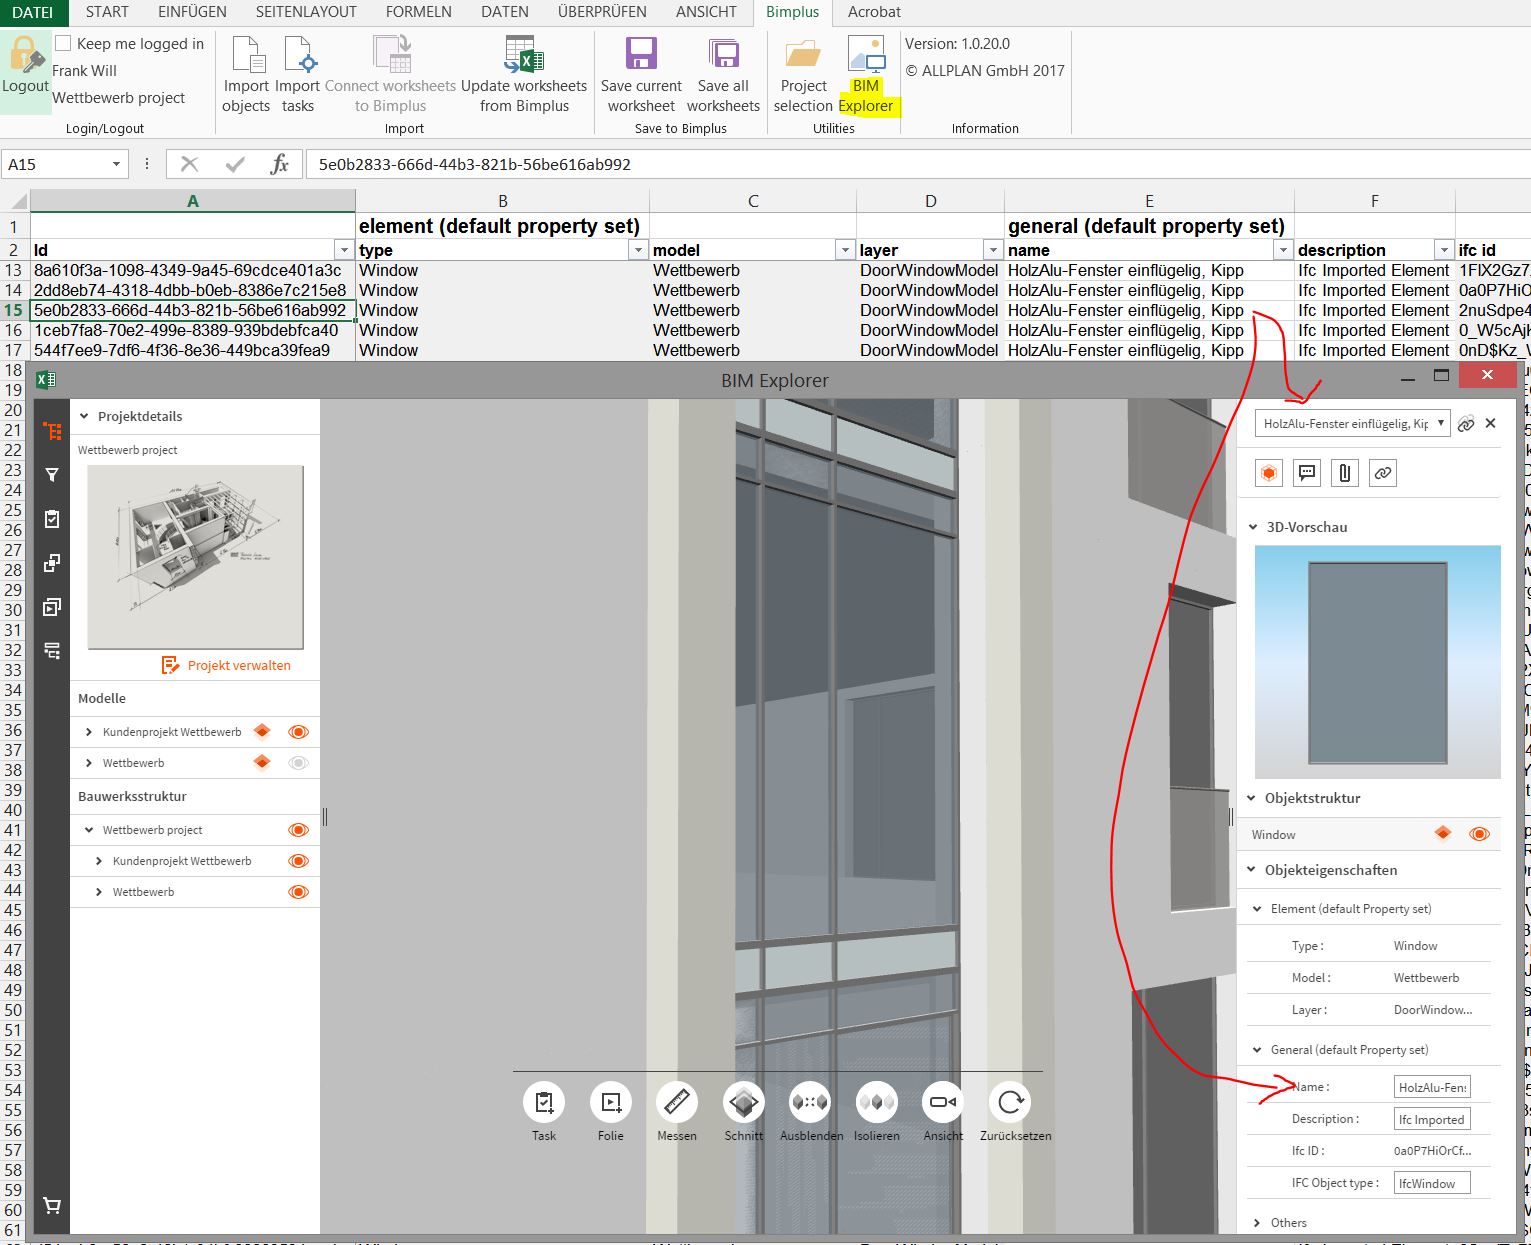1531x1245 pixels.
Task: Open the name column filter dropdown
Action: point(1282,250)
